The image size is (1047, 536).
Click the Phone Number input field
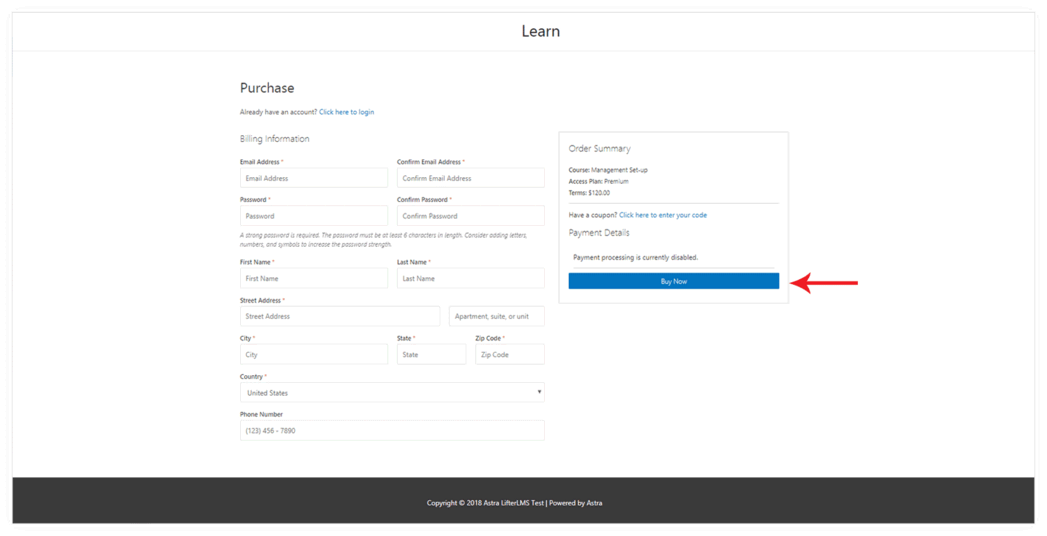point(392,431)
